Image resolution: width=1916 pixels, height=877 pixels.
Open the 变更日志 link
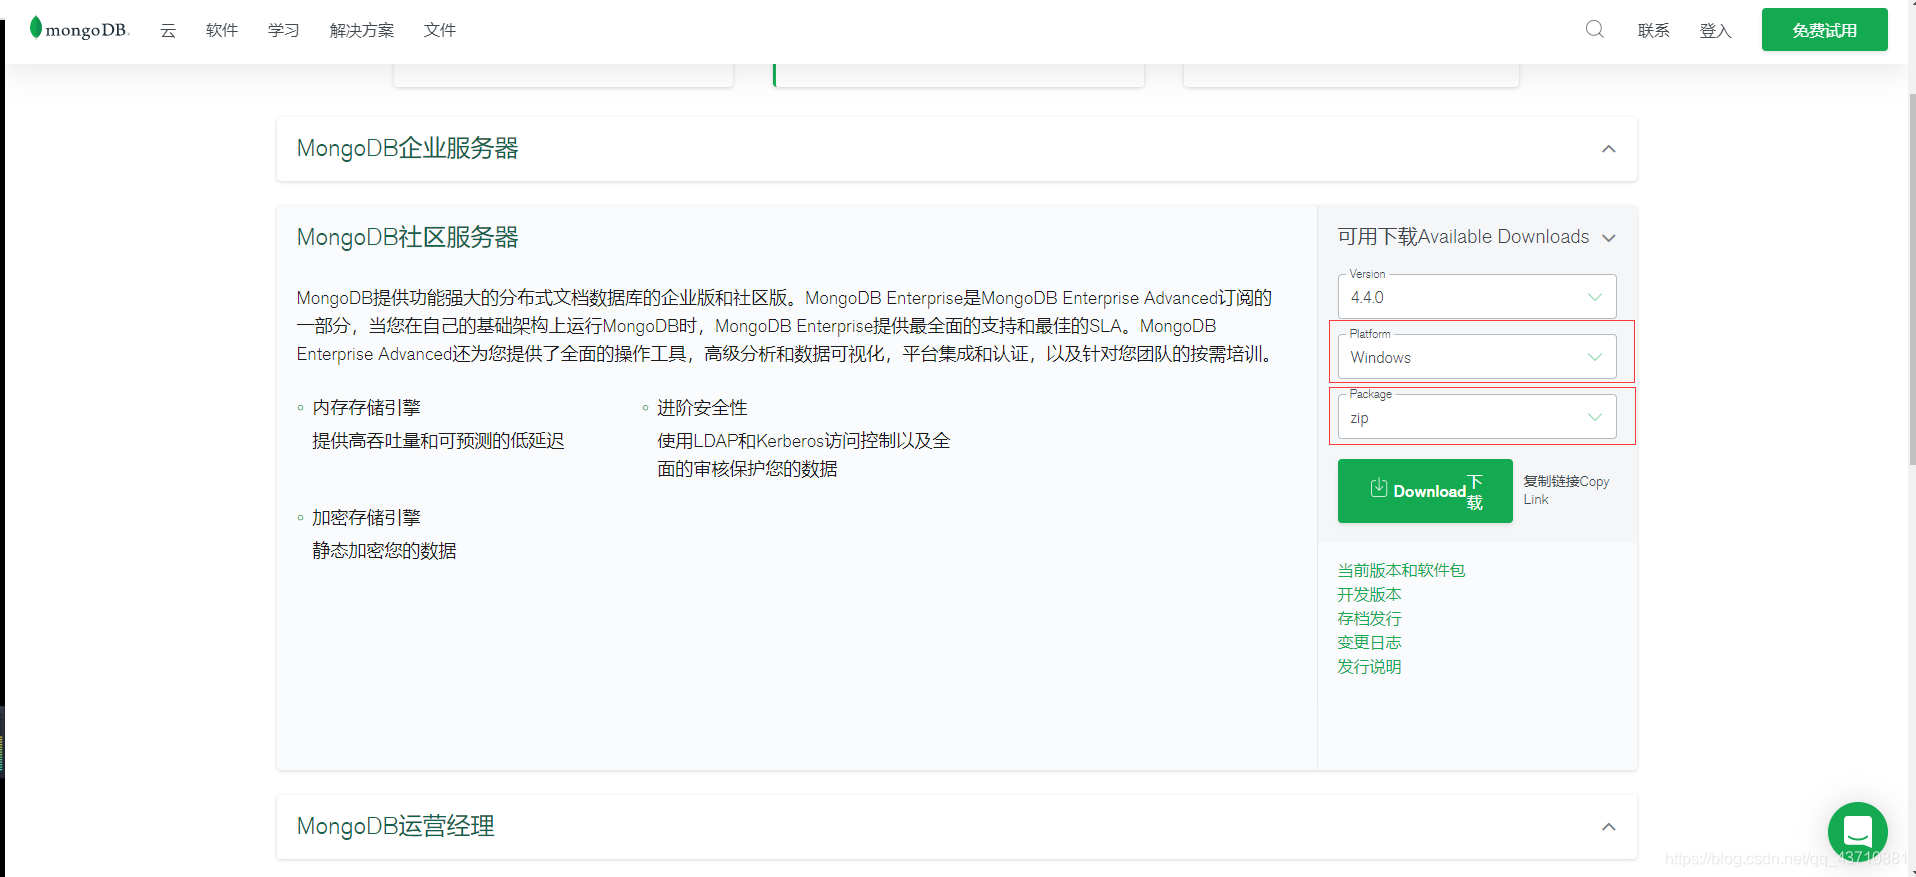1369,642
